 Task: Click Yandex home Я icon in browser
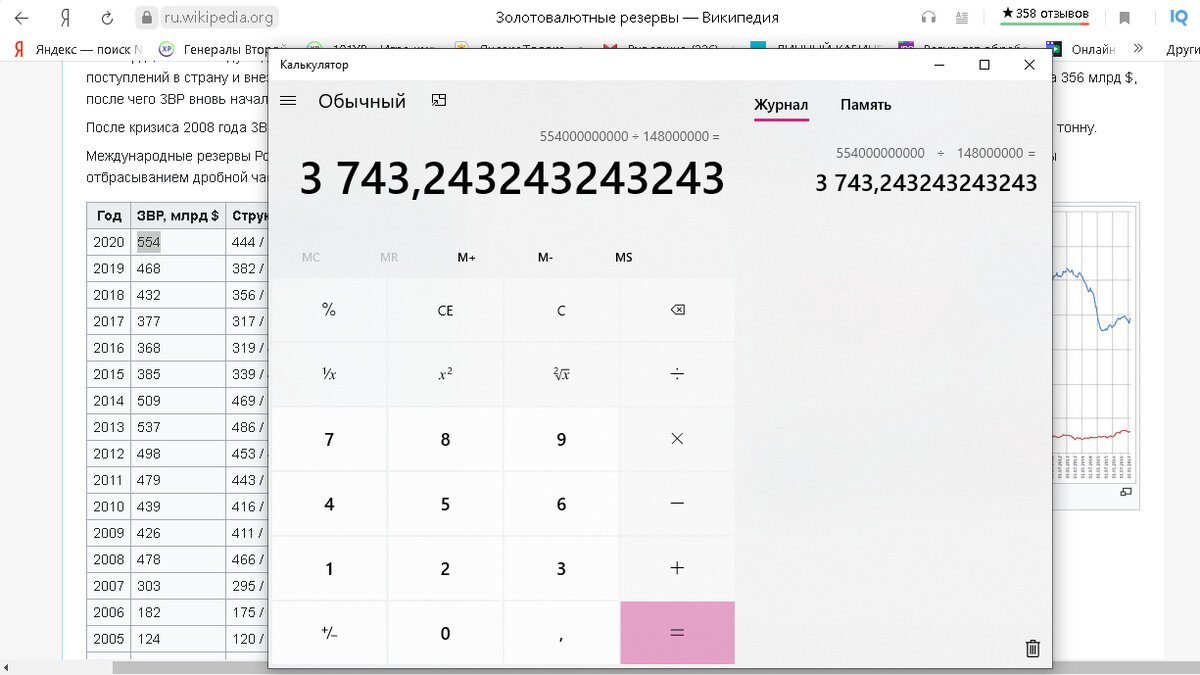[65, 17]
